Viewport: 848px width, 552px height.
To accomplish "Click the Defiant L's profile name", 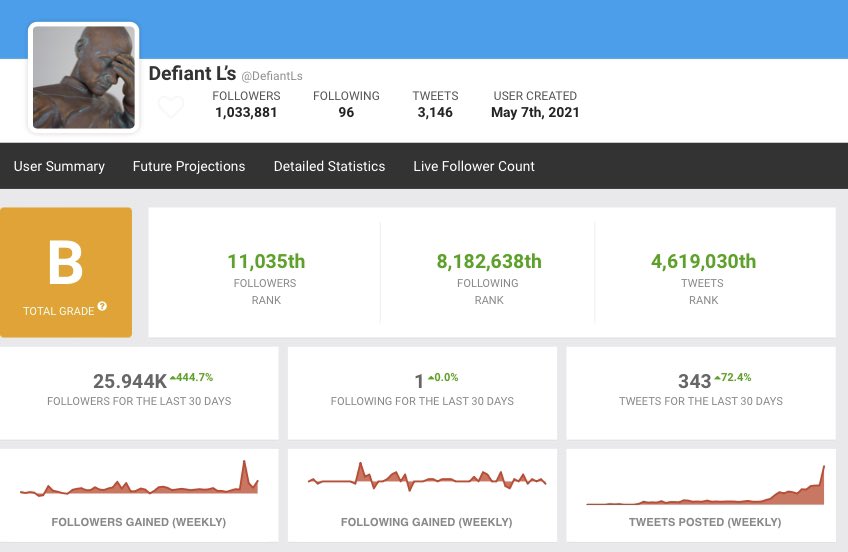I will (x=192, y=74).
